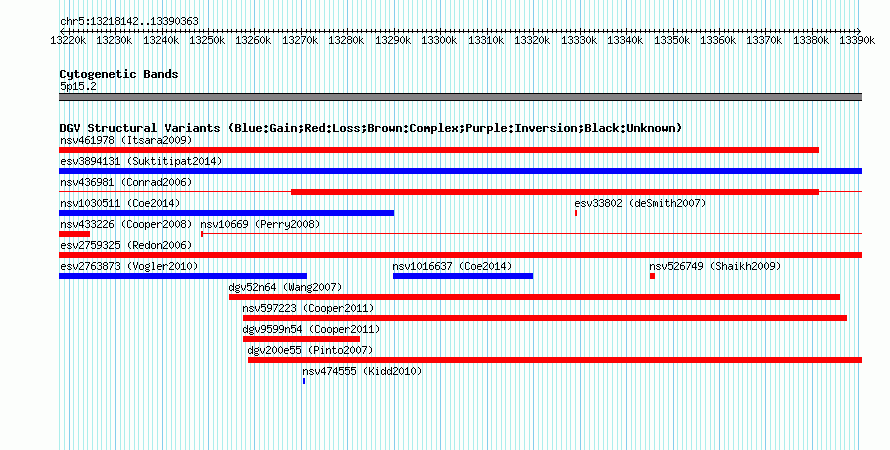Viewport: 890px width, 450px height.
Task: Click the nsv1016637 (Coe2014) label
Action: pos(452,266)
